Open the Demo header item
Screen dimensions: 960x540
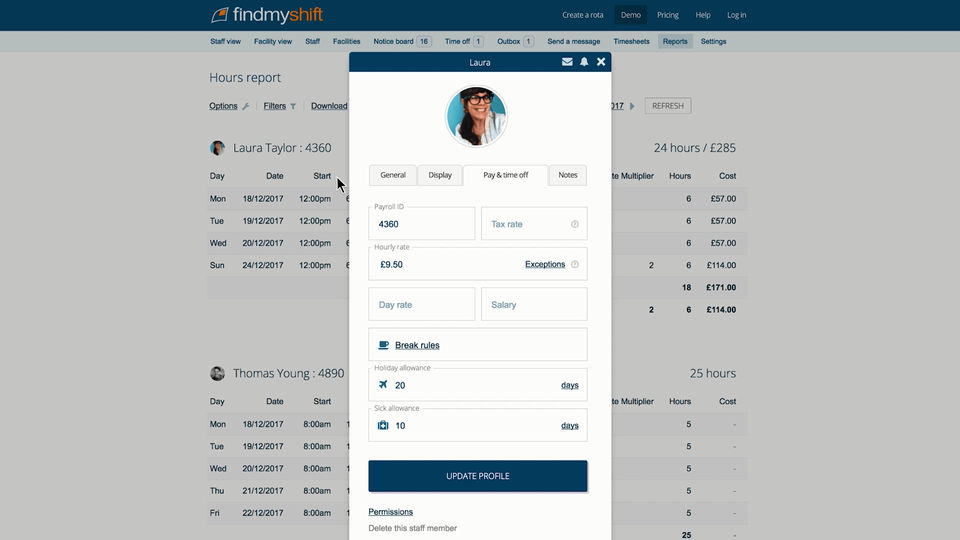point(631,15)
